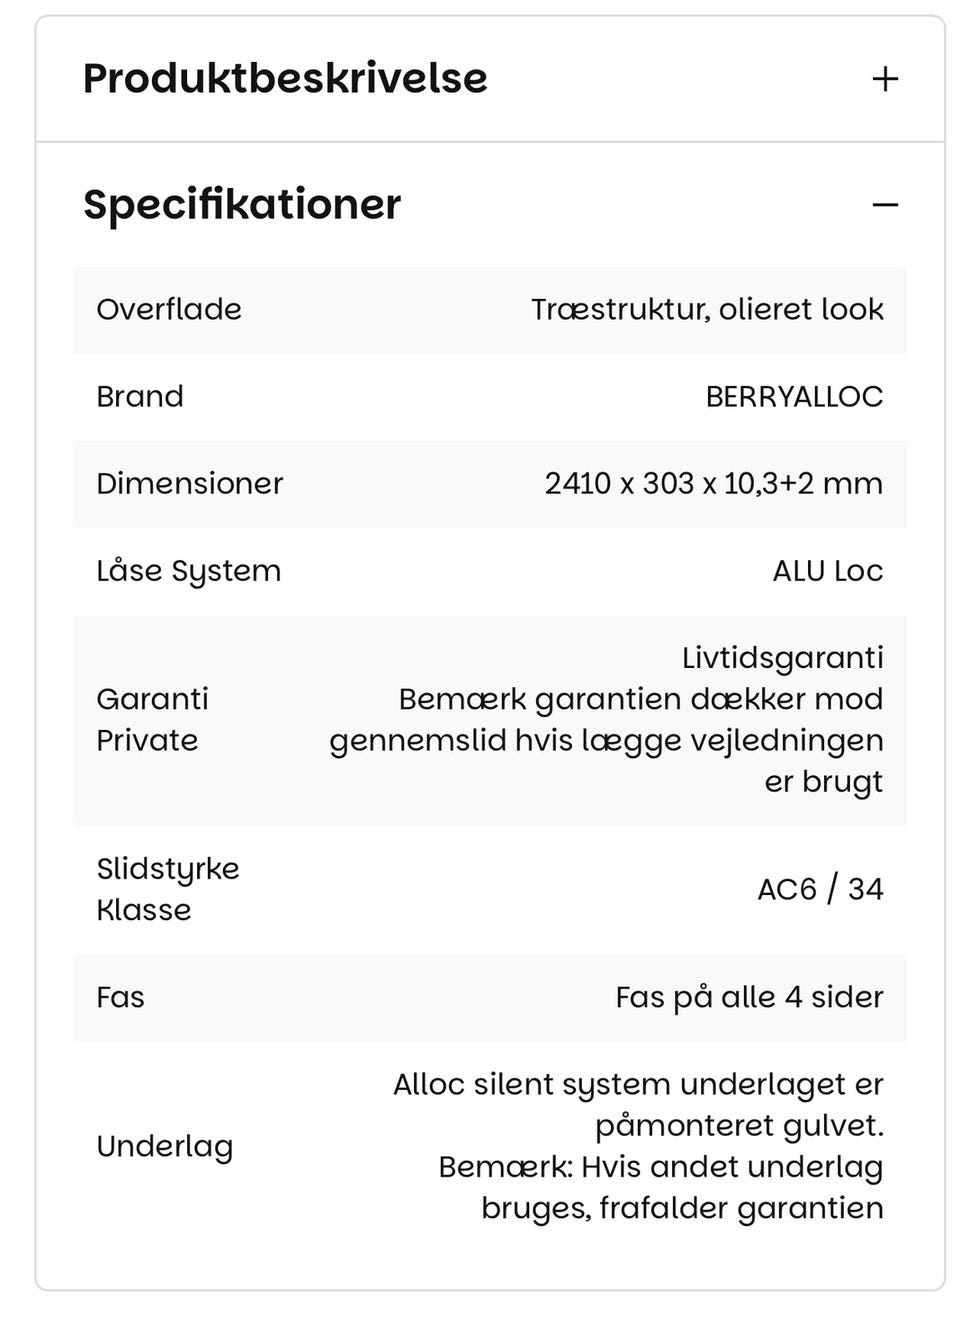Collapse Specifikationer with the minus icon
The image size is (960, 1336).
click(884, 205)
